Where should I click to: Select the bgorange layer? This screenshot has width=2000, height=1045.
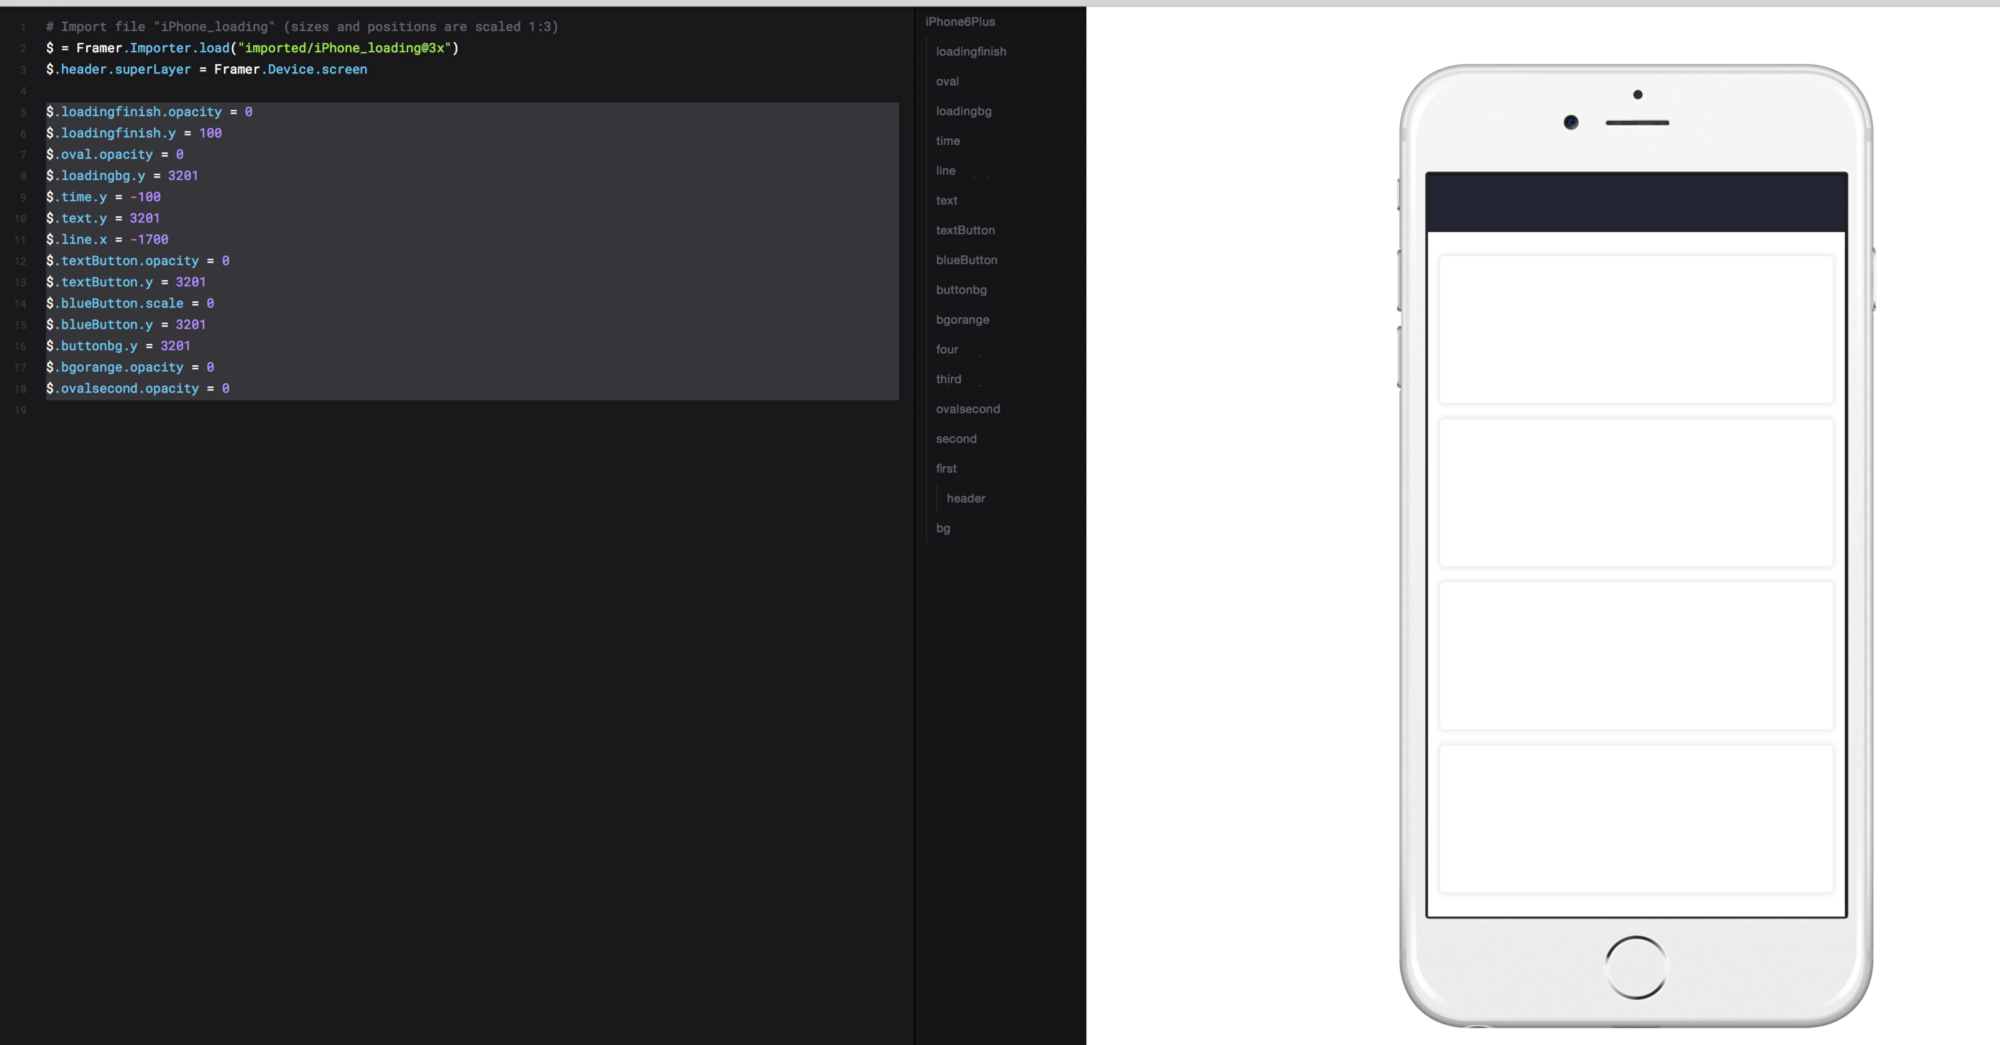tap(962, 319)
